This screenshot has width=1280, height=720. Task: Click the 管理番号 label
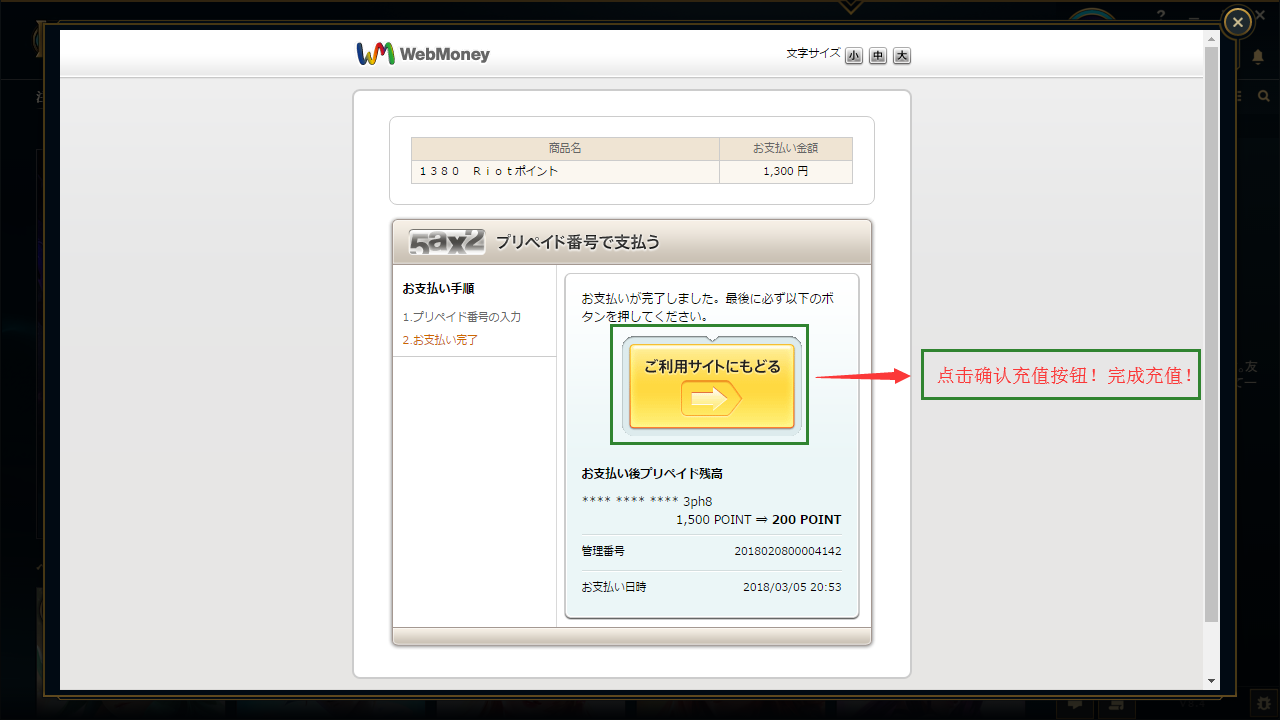pyautogui.click(x=603, y=551)
